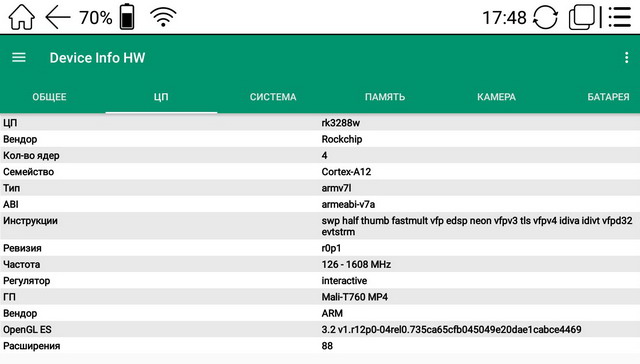Switch to the ОБЩЕЕ tab
The width and height of the screenshot is (640, 364).
point(49,97)
